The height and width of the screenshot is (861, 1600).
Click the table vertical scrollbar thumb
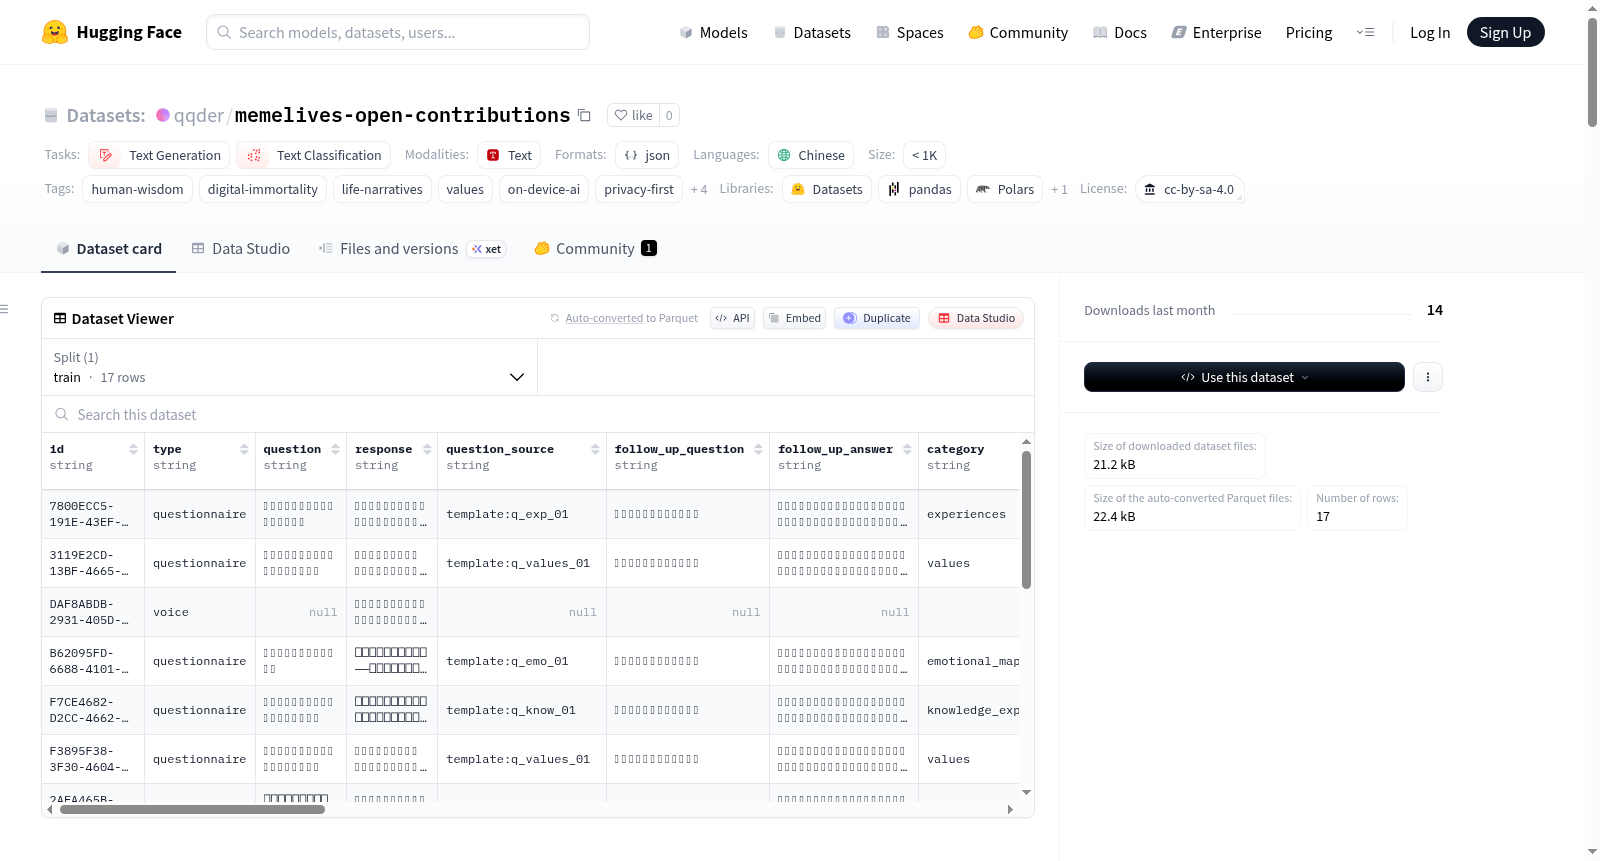[x=1026, y=520]
